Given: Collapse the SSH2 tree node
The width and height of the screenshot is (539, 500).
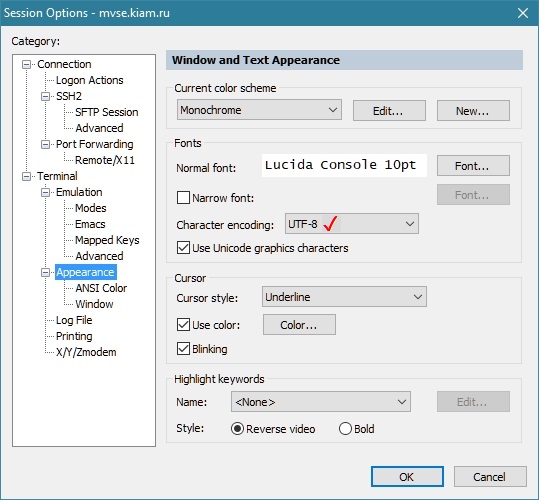Looking at the screenshot, I should click(45, 97).
